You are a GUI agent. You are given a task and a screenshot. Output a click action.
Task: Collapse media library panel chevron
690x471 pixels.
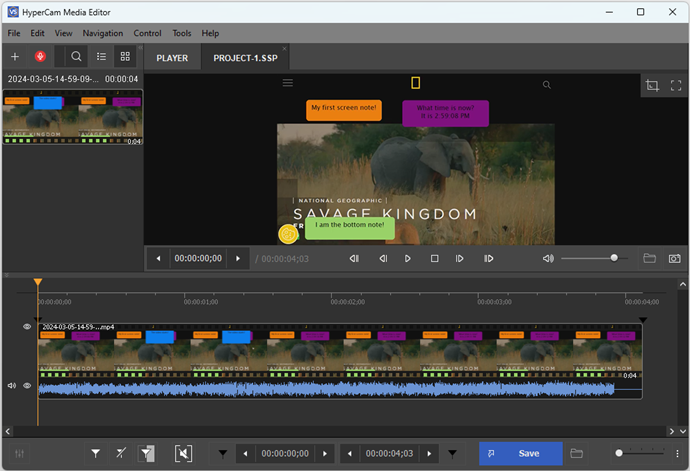pos(140,48)
